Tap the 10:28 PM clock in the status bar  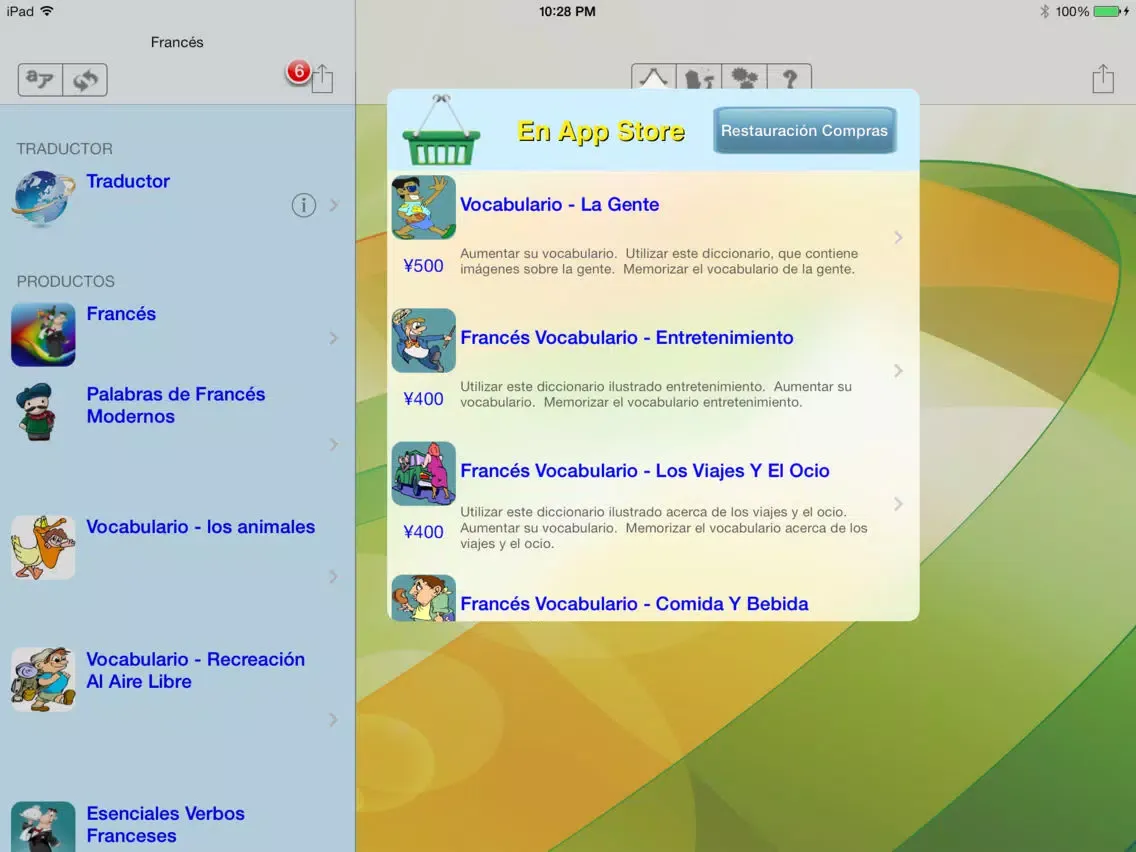point(567,12)
